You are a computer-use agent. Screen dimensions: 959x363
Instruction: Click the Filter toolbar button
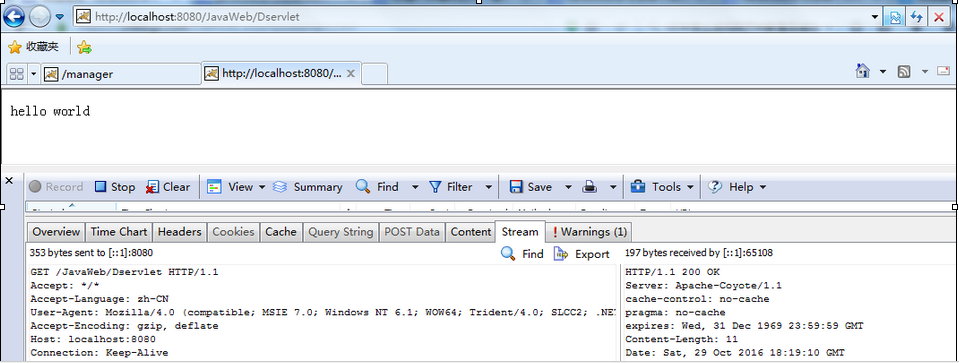pos(450,187)
